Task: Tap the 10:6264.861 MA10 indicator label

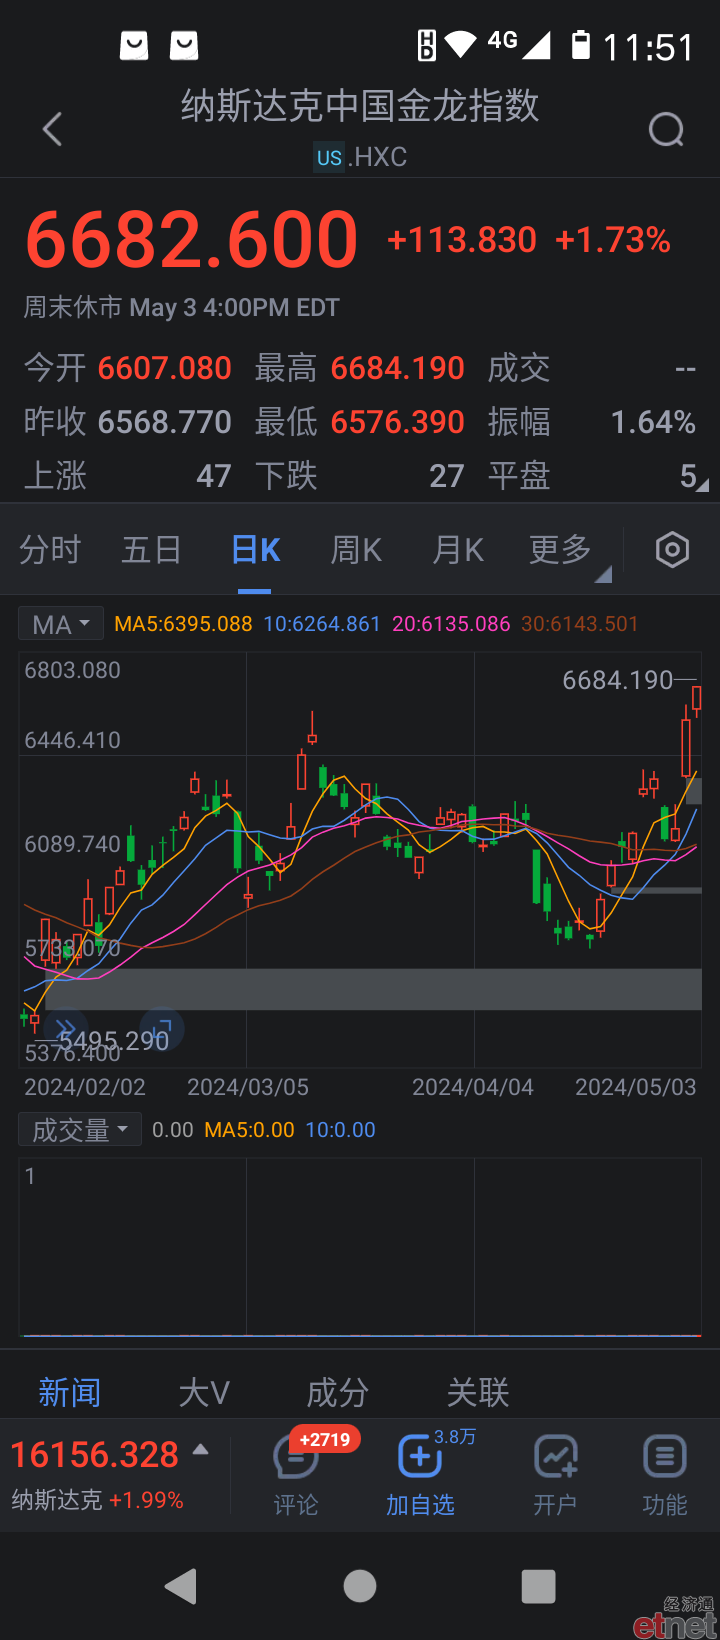Action: pos(322,624)
